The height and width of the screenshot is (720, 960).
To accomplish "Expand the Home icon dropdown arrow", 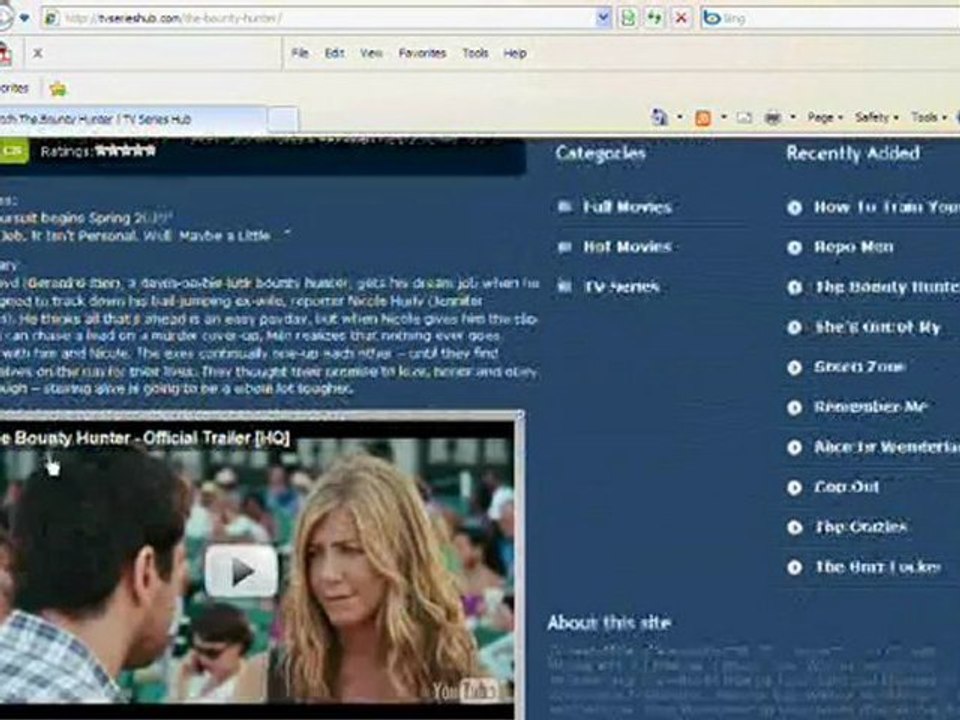I will [x=680, y=117].
